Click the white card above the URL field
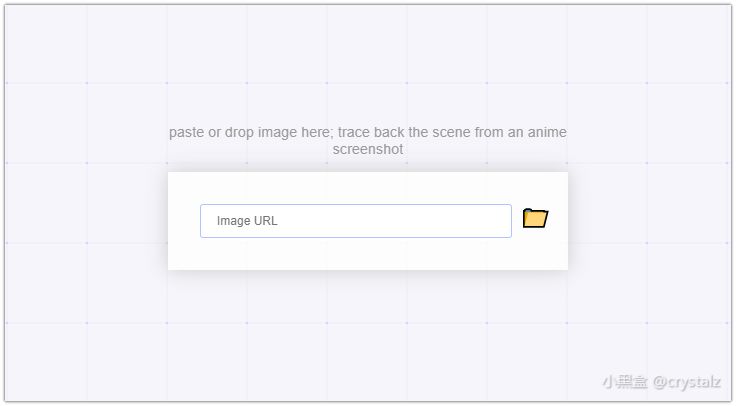 coord(367,187)
